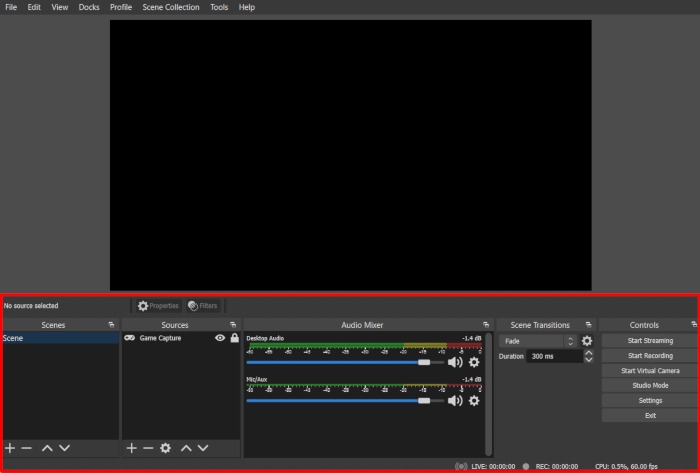700x473 pixels.
Task: Enable Studio Mode
Action: (650, 386)
